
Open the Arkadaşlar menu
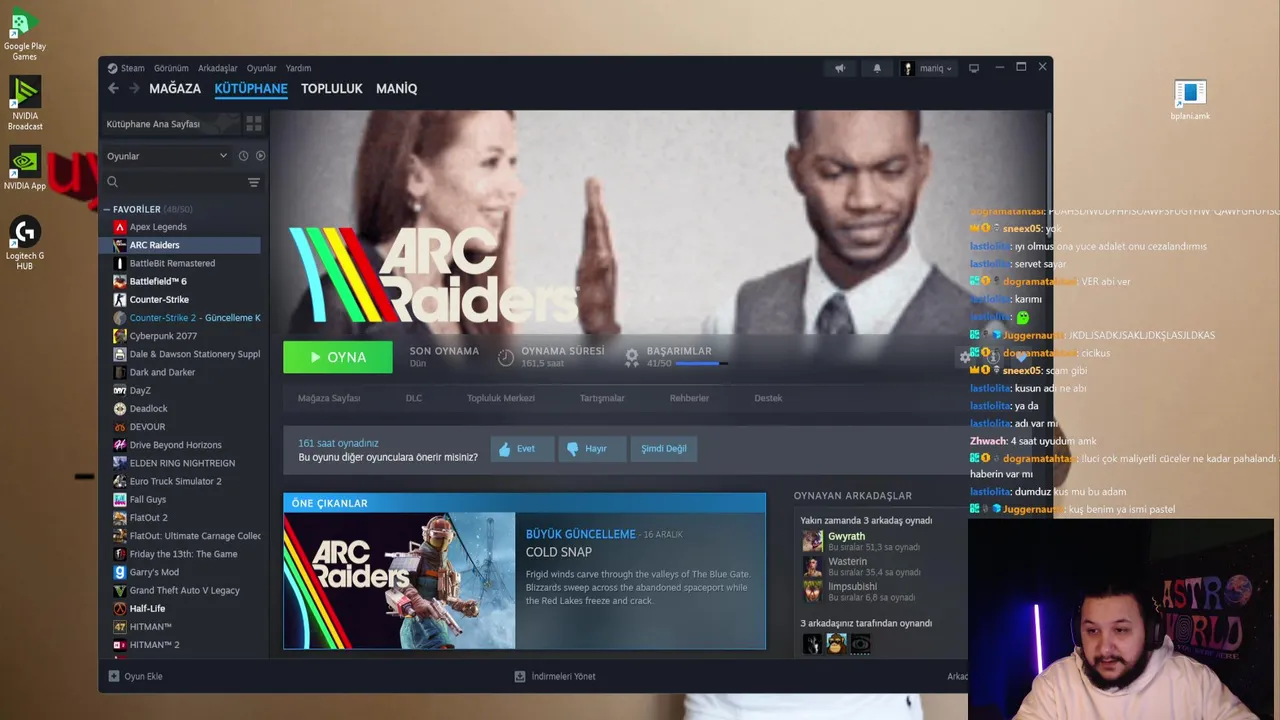[x=218, y=68]
